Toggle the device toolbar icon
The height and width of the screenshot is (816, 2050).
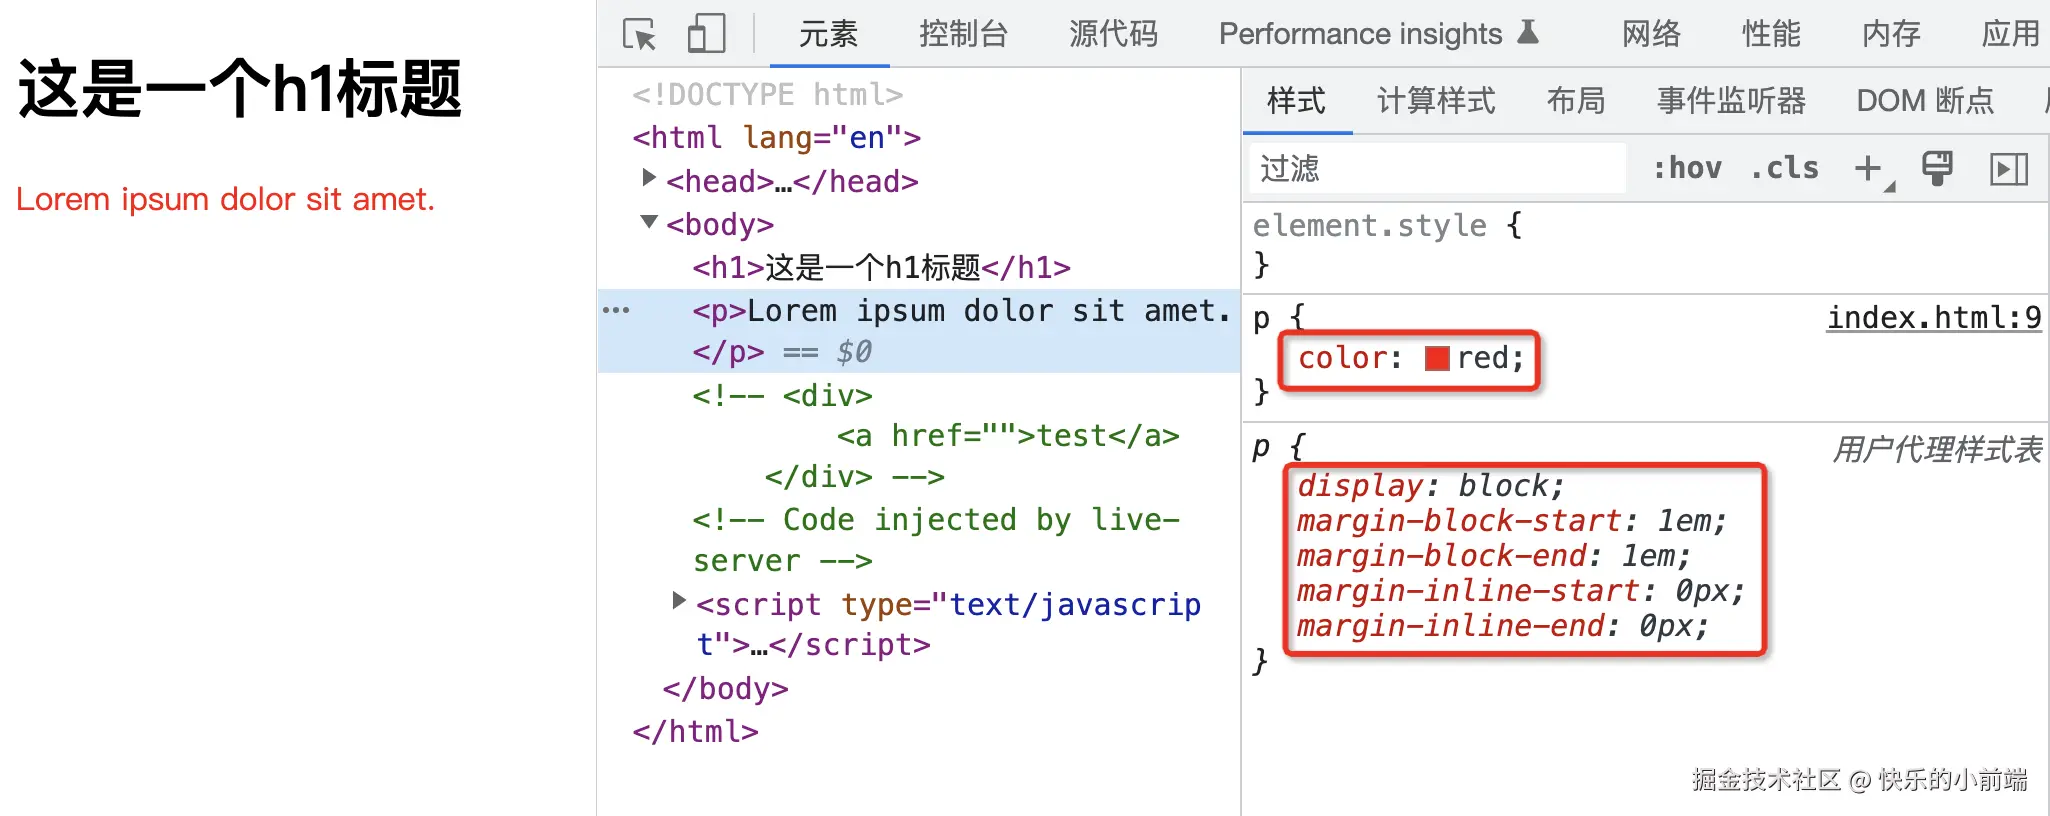point(706,34)
